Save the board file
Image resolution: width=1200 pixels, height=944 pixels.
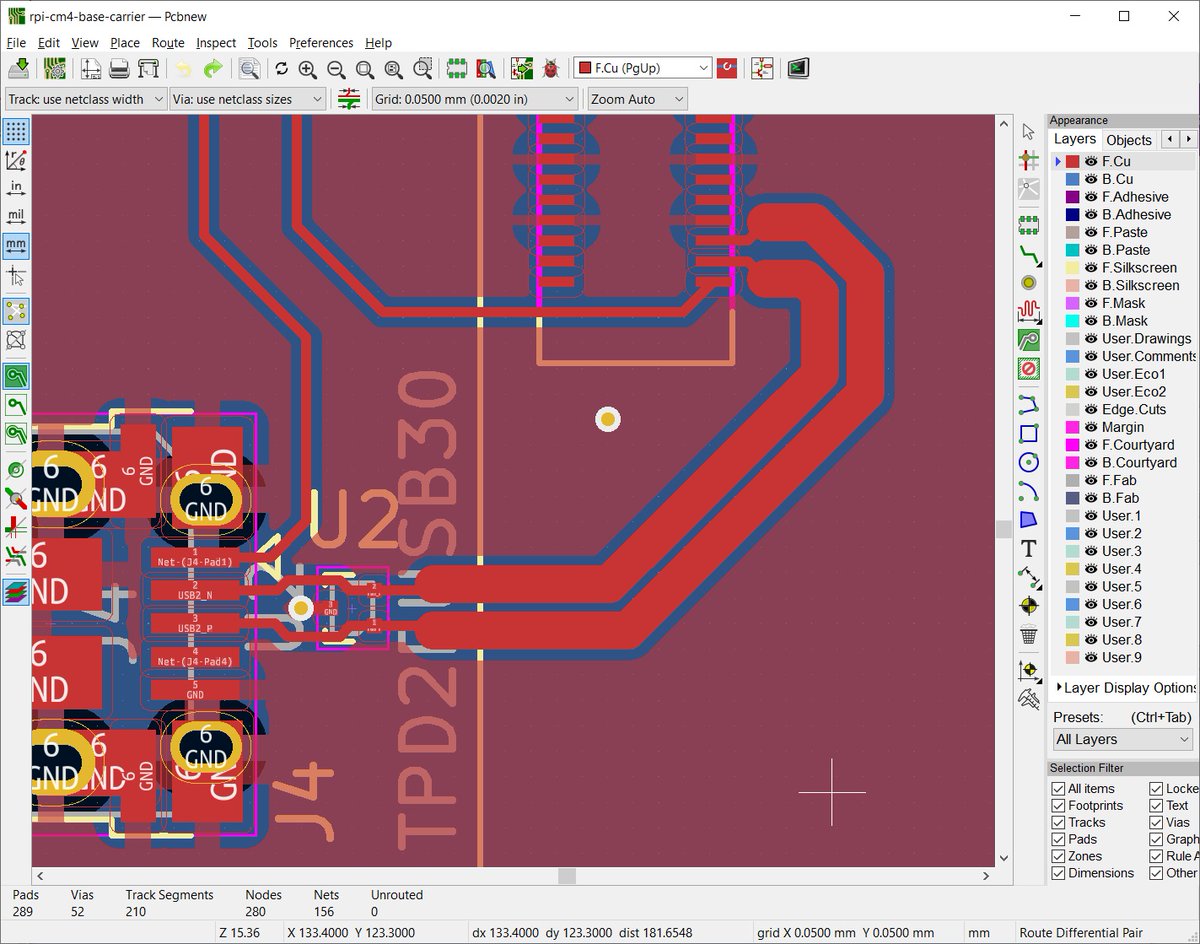20,69
